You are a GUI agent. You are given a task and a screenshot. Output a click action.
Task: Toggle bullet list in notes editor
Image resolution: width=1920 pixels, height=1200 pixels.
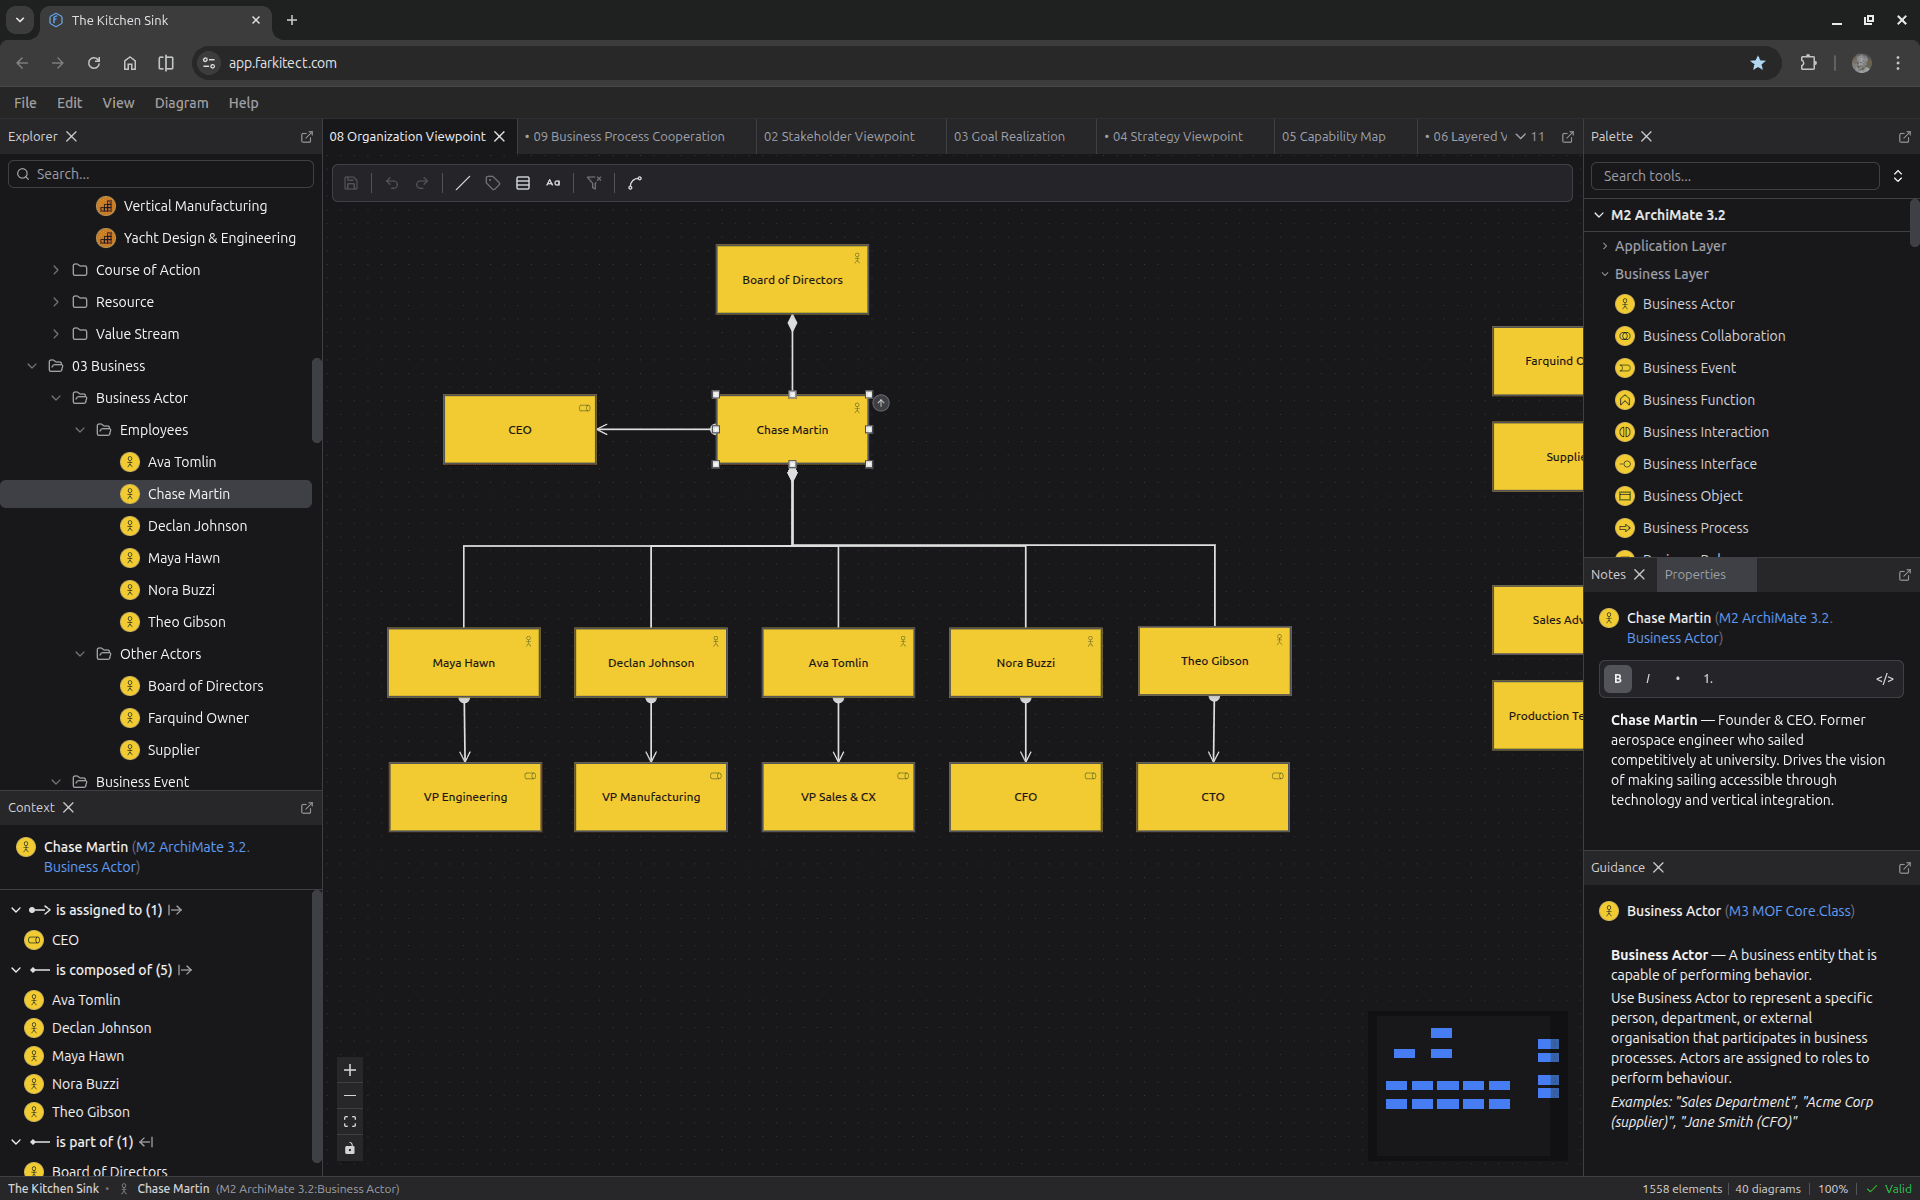[1678, 679]
